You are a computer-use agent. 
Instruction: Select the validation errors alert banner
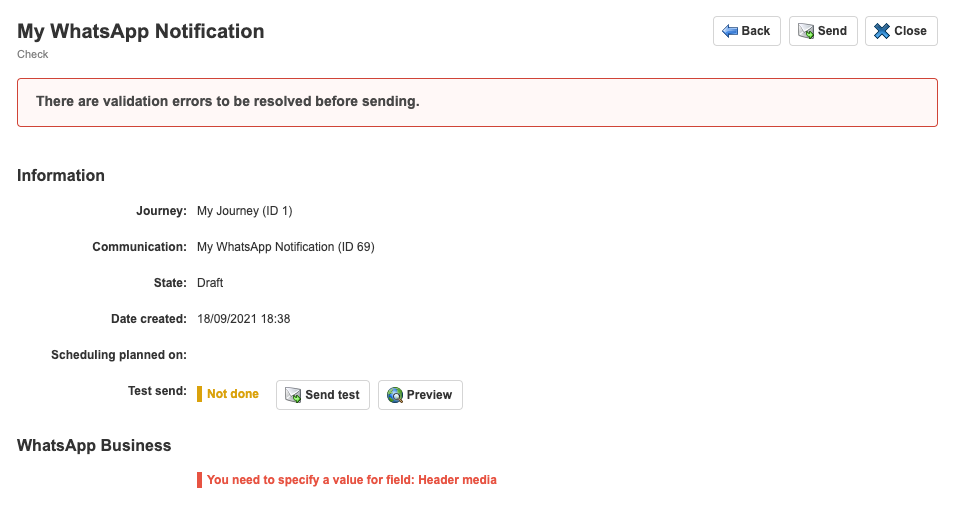point(477,102)
